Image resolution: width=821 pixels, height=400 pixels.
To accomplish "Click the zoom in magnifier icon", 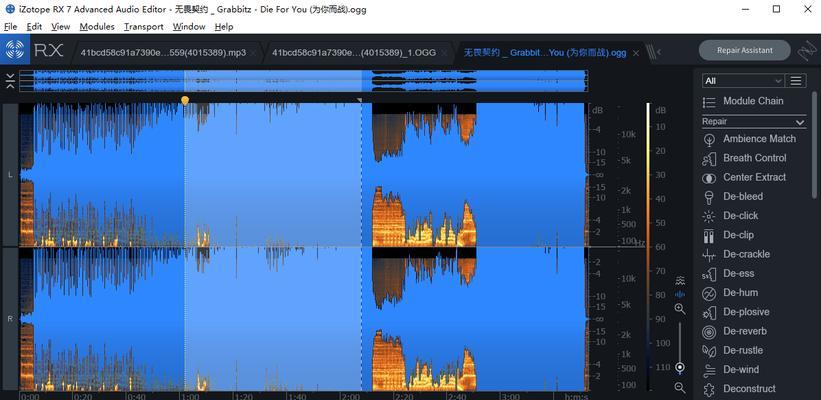I will point(680,309).
